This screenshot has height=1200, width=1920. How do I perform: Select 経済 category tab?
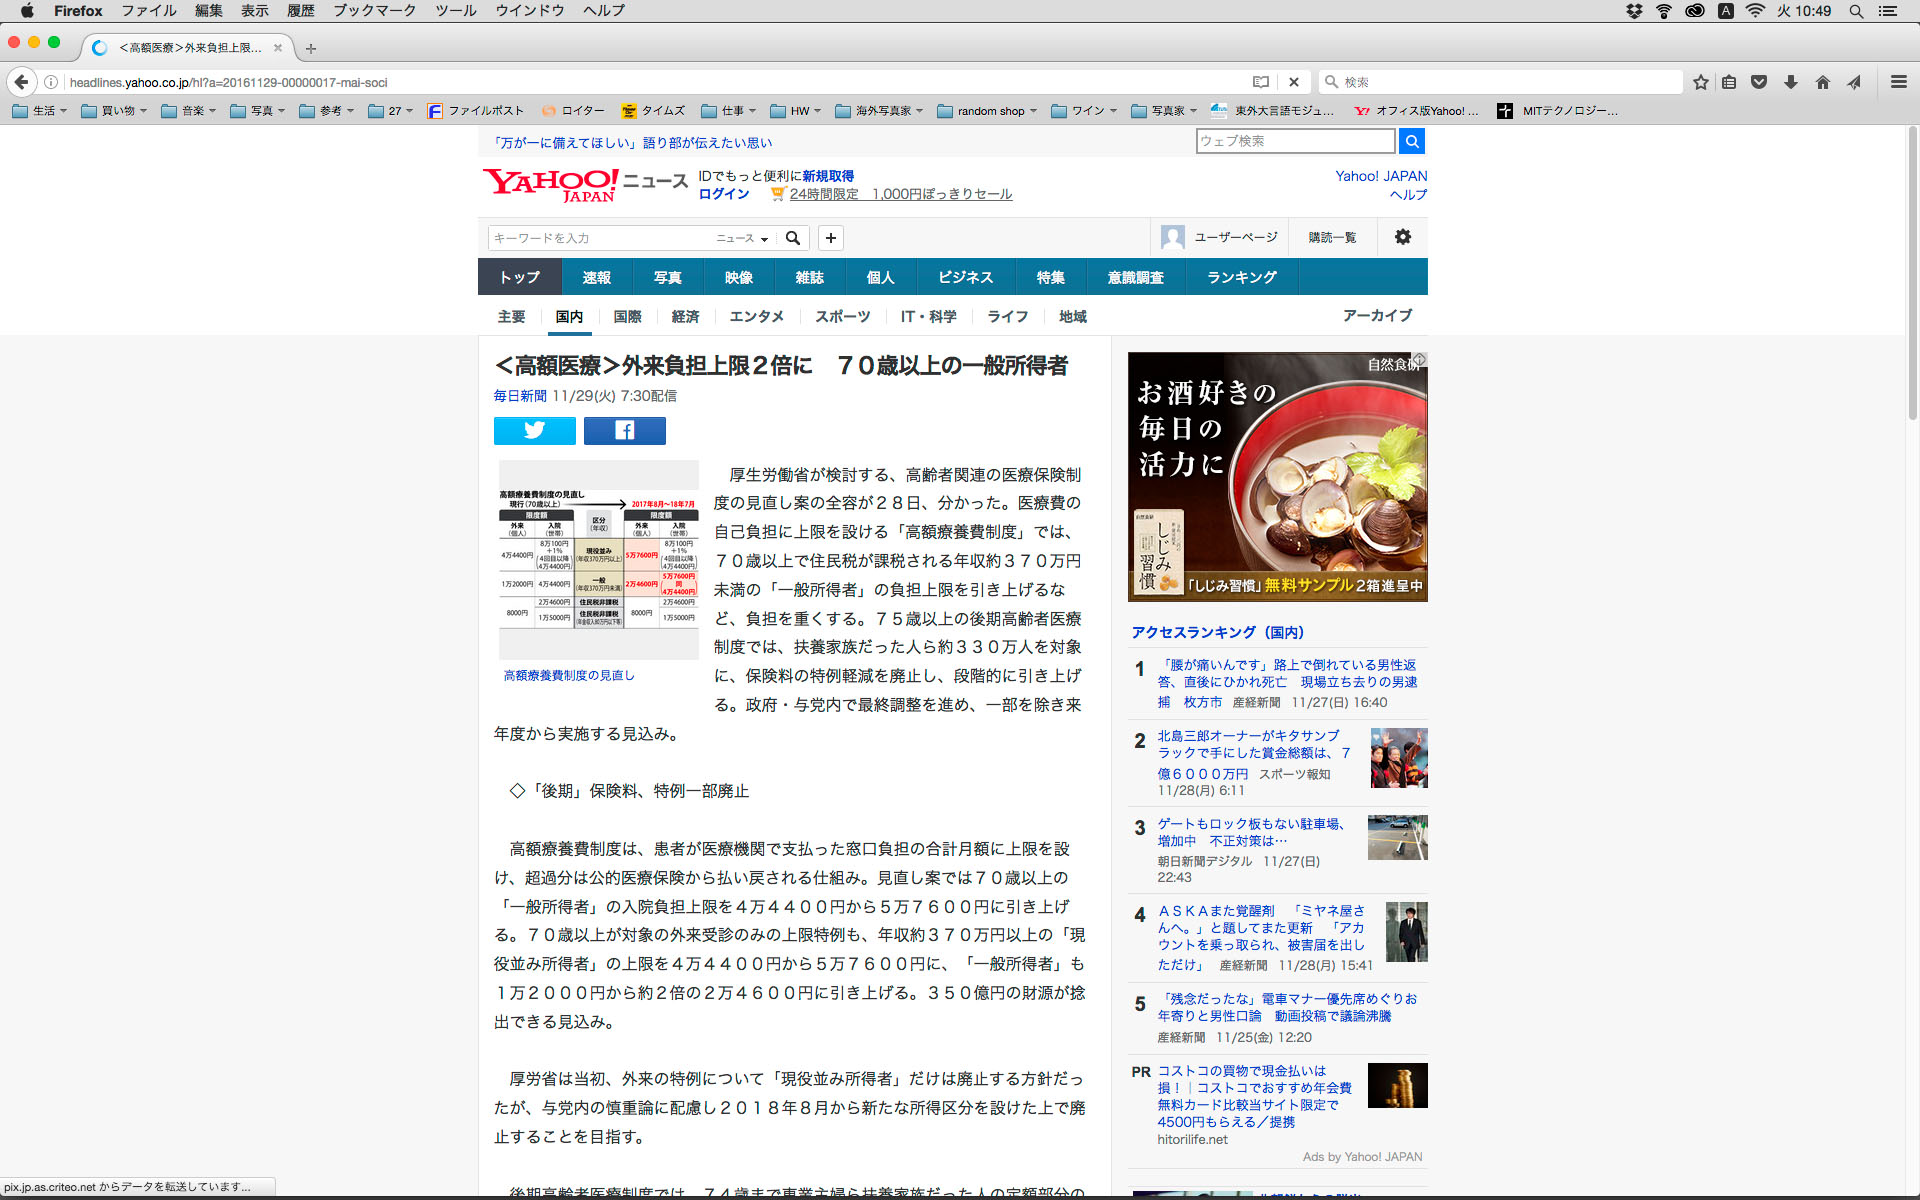click(685, 316)
